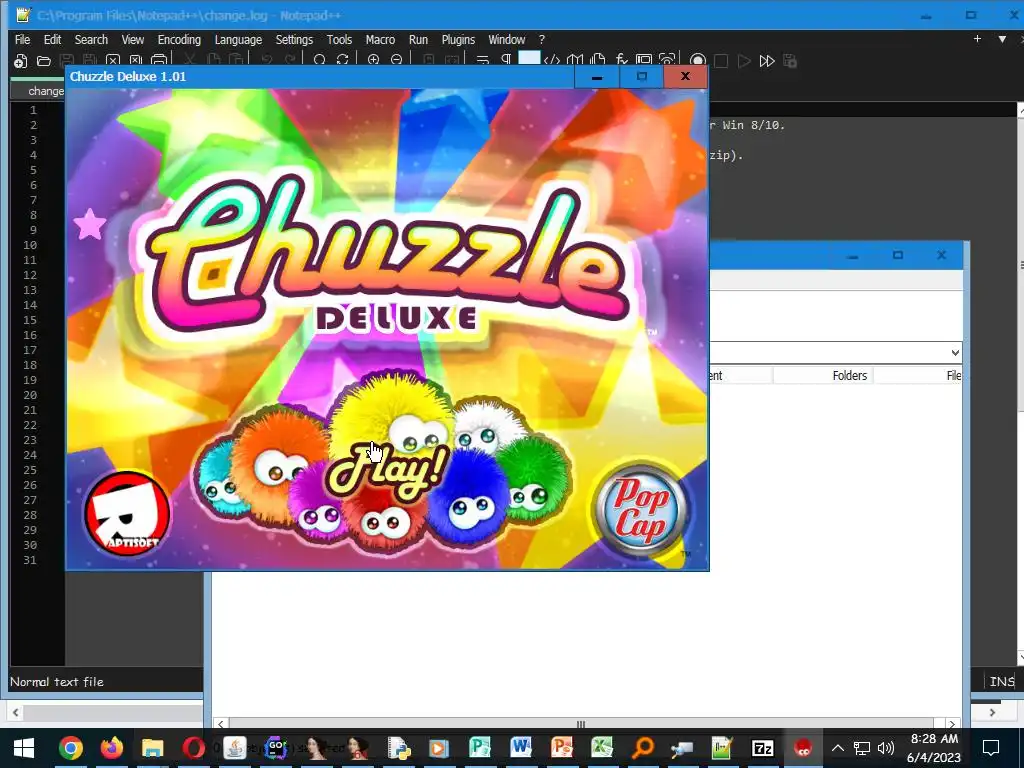Open Opera browser from the taskbar

193,748
